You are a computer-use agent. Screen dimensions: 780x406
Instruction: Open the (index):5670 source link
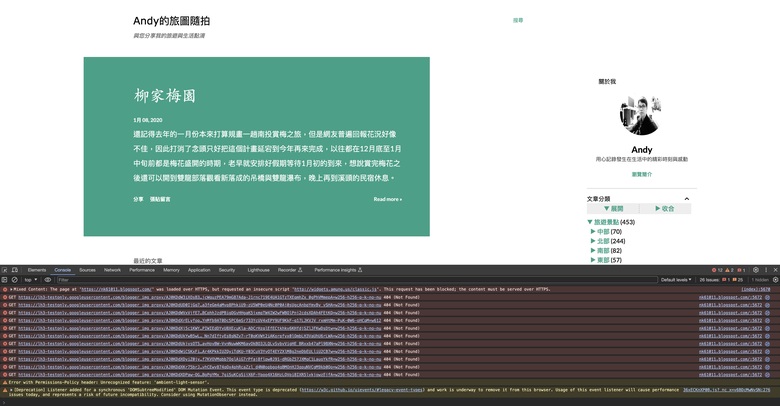coord(756,289)
